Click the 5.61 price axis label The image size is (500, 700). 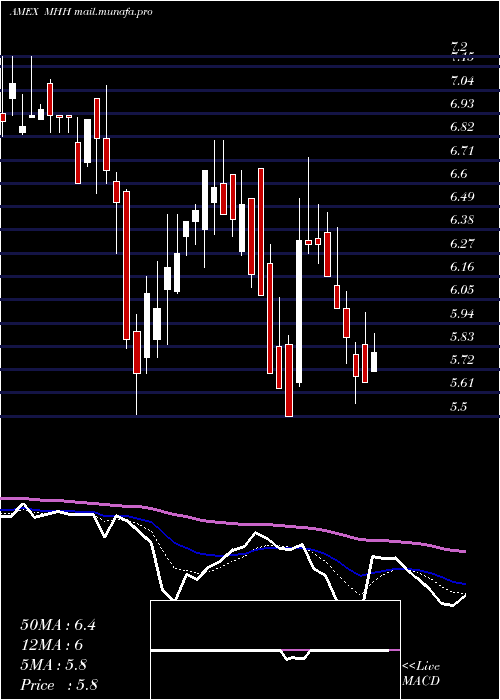462,383
